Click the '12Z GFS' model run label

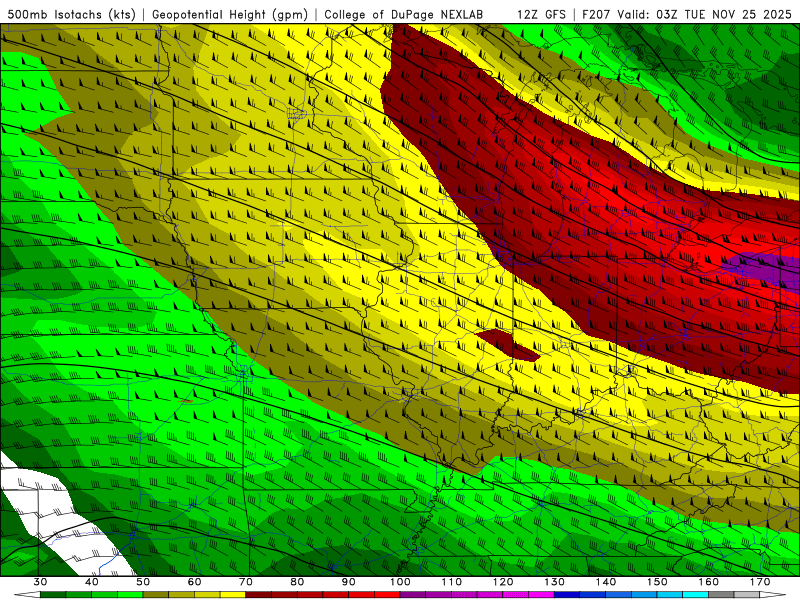[541, 14]
